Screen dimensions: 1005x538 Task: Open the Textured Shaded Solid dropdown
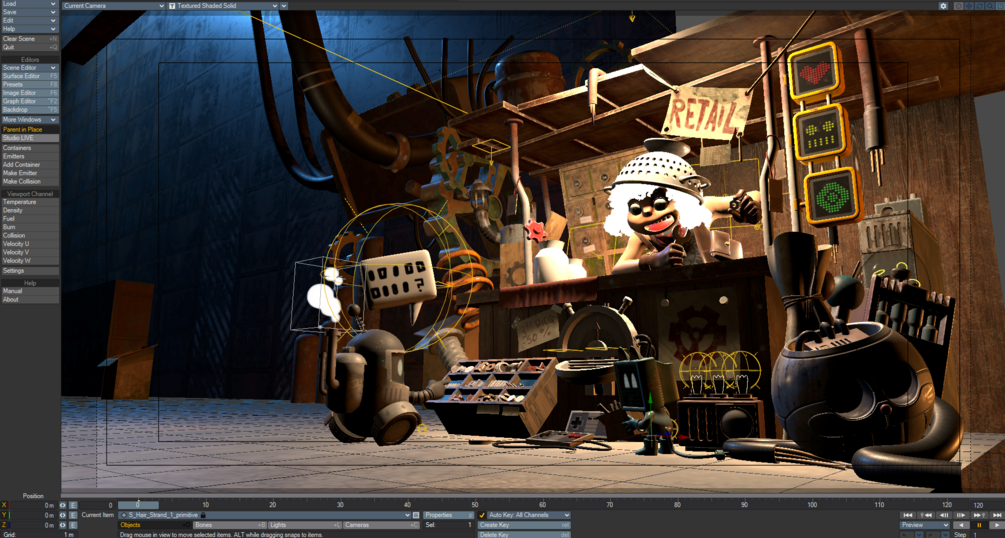click(x=223, y=6)
